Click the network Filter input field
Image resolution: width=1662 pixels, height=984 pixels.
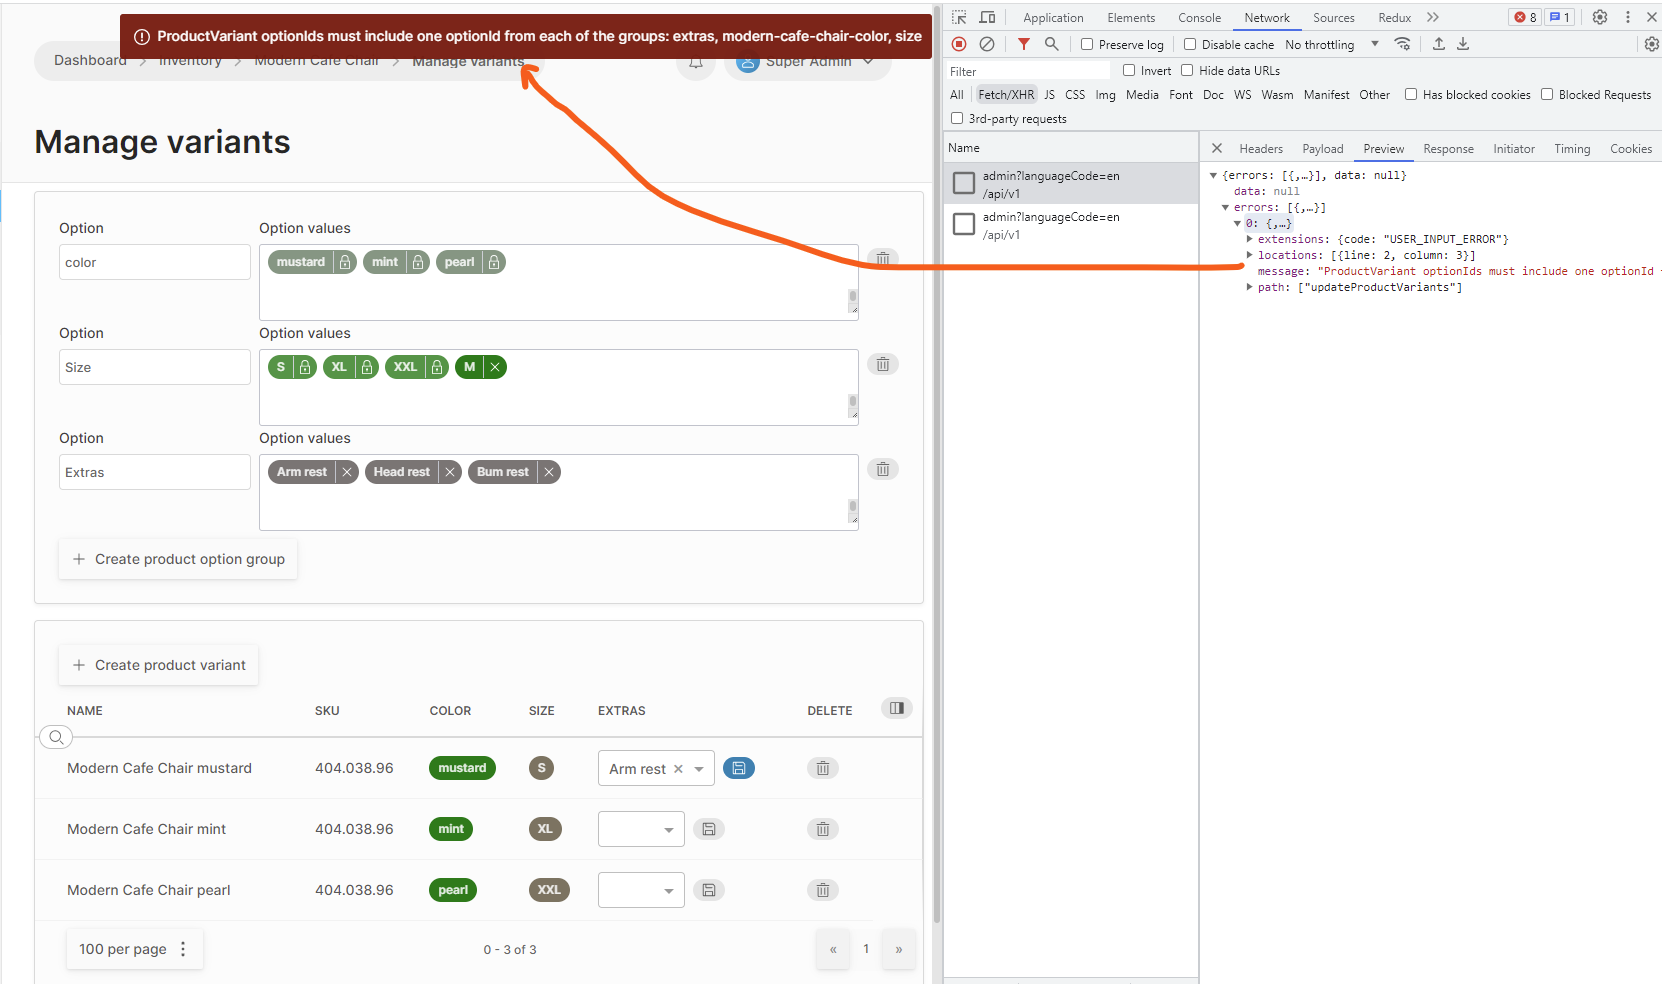pos(1030,70)
